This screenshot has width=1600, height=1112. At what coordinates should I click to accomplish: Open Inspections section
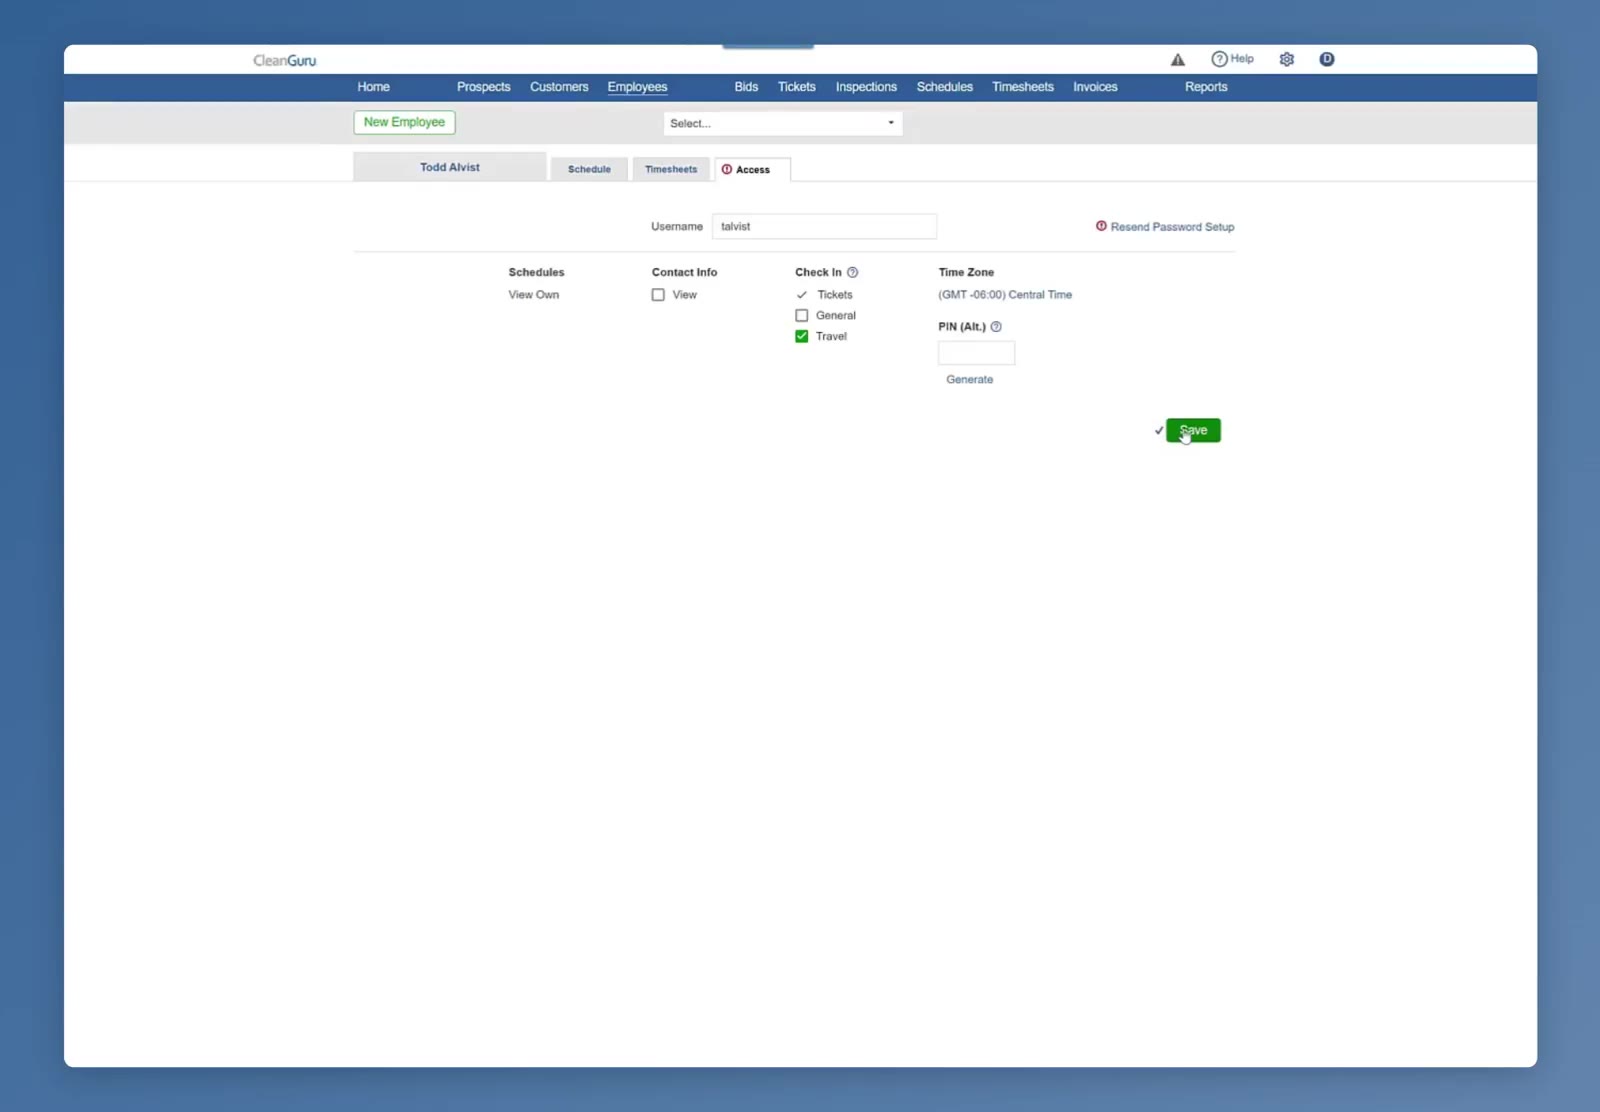click(x=866, y=87)
